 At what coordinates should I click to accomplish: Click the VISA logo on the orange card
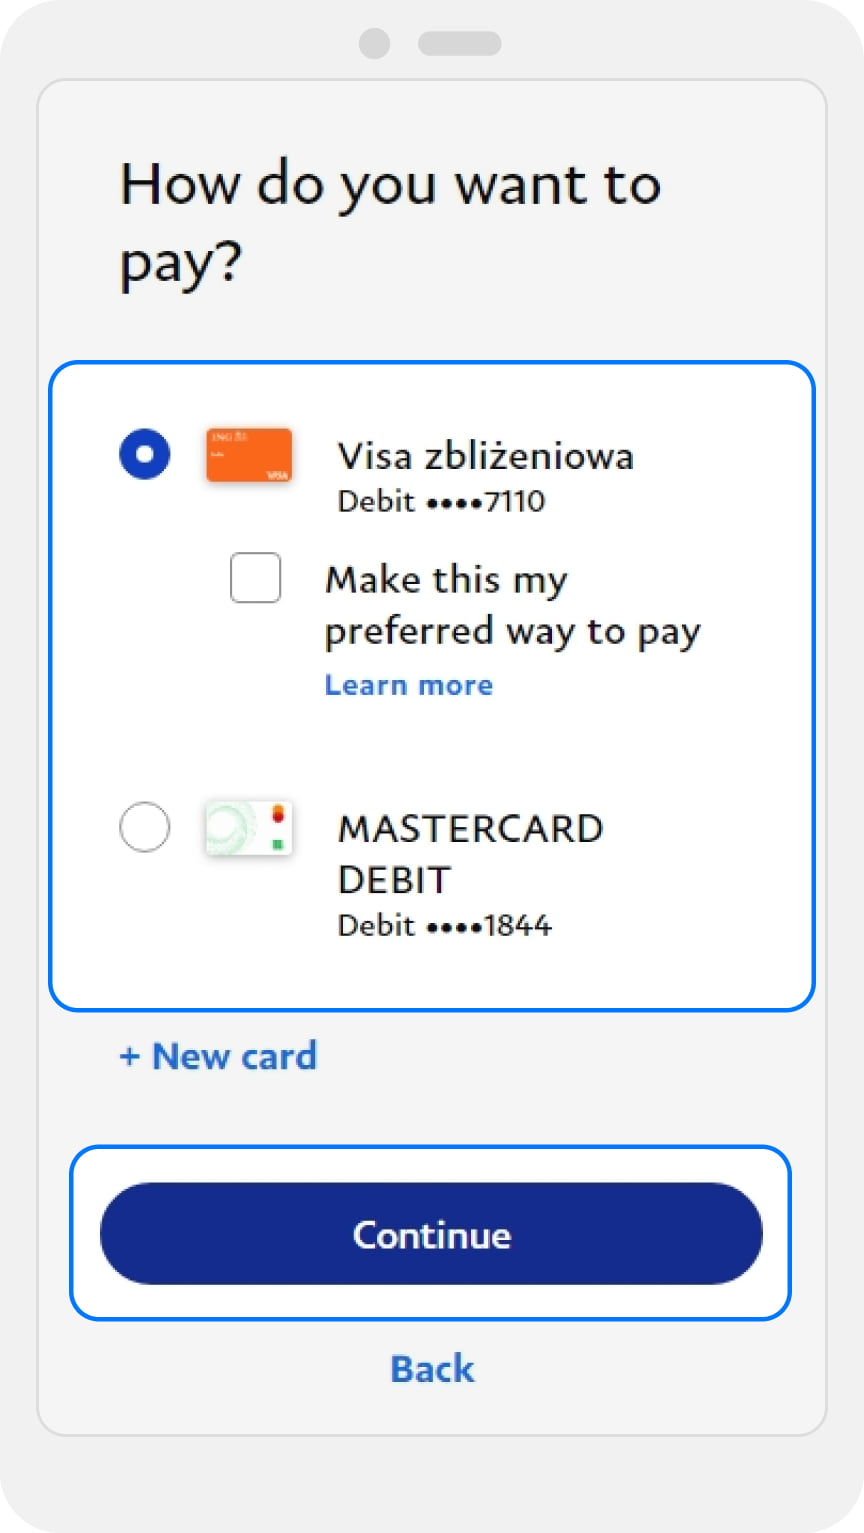click(278, 475)
